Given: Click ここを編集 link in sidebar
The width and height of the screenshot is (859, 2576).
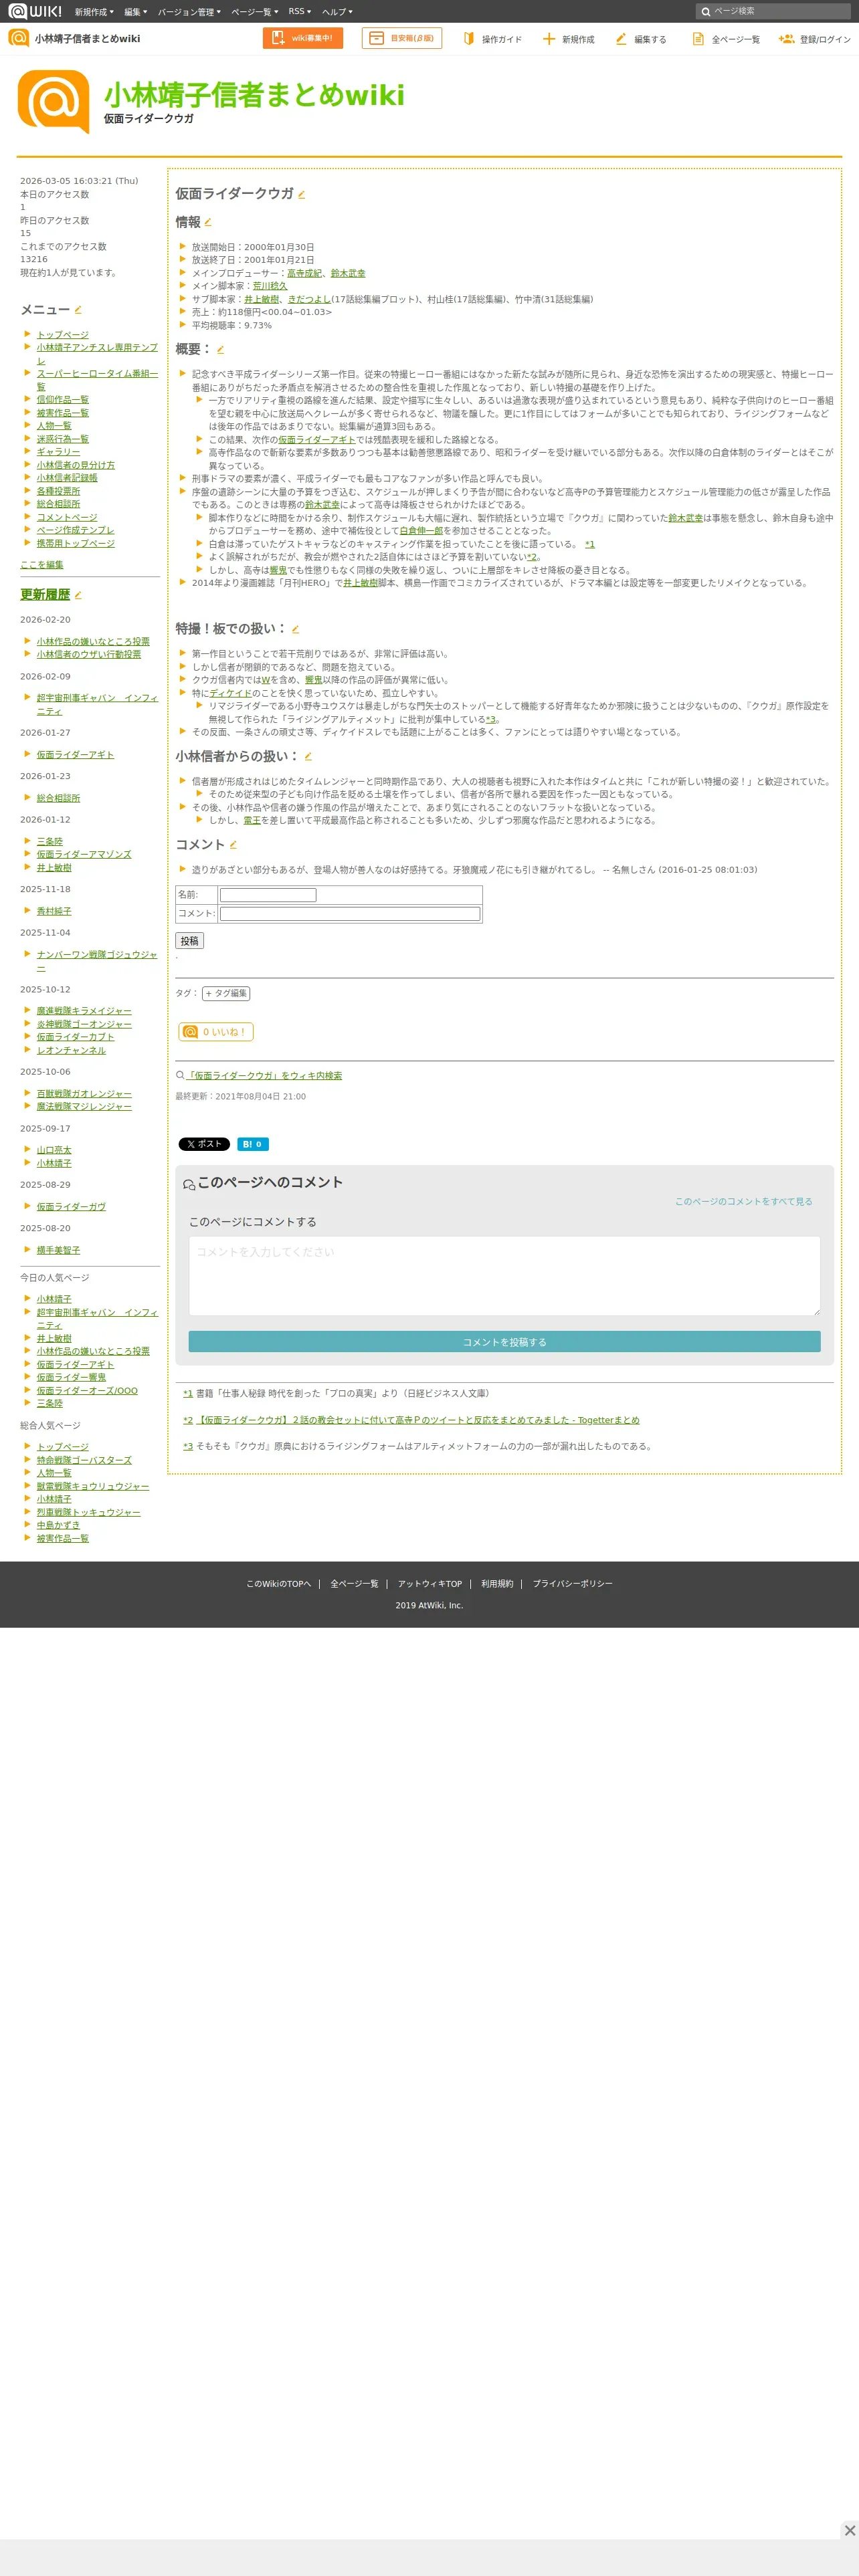Looking at the screenshot, I should (41, 565).
